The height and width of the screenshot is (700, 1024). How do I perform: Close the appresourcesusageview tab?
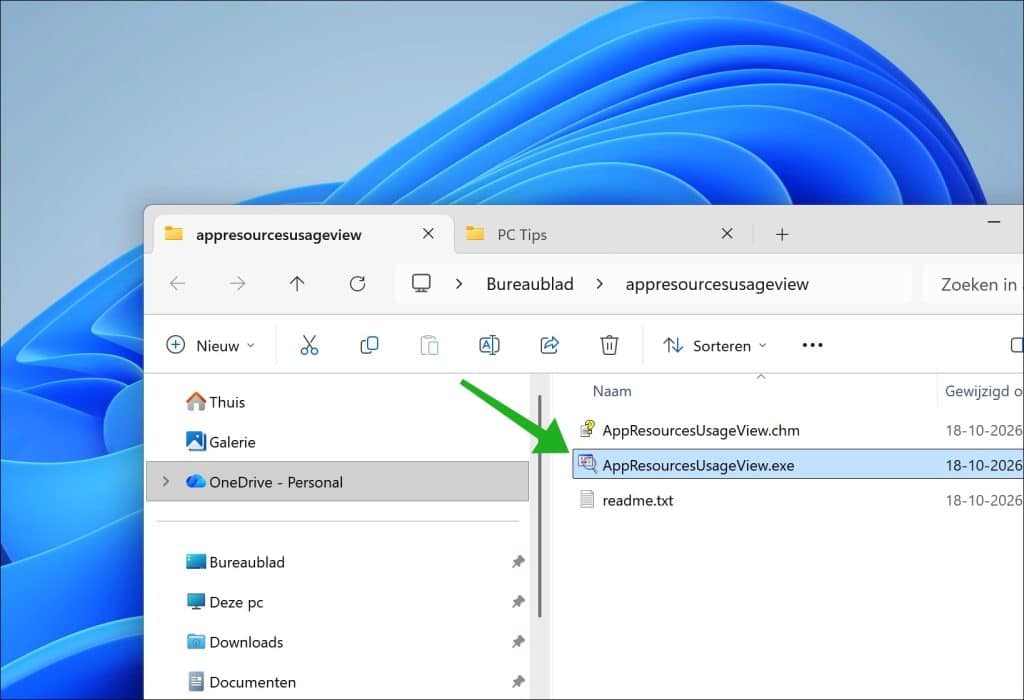click(428, 233)
